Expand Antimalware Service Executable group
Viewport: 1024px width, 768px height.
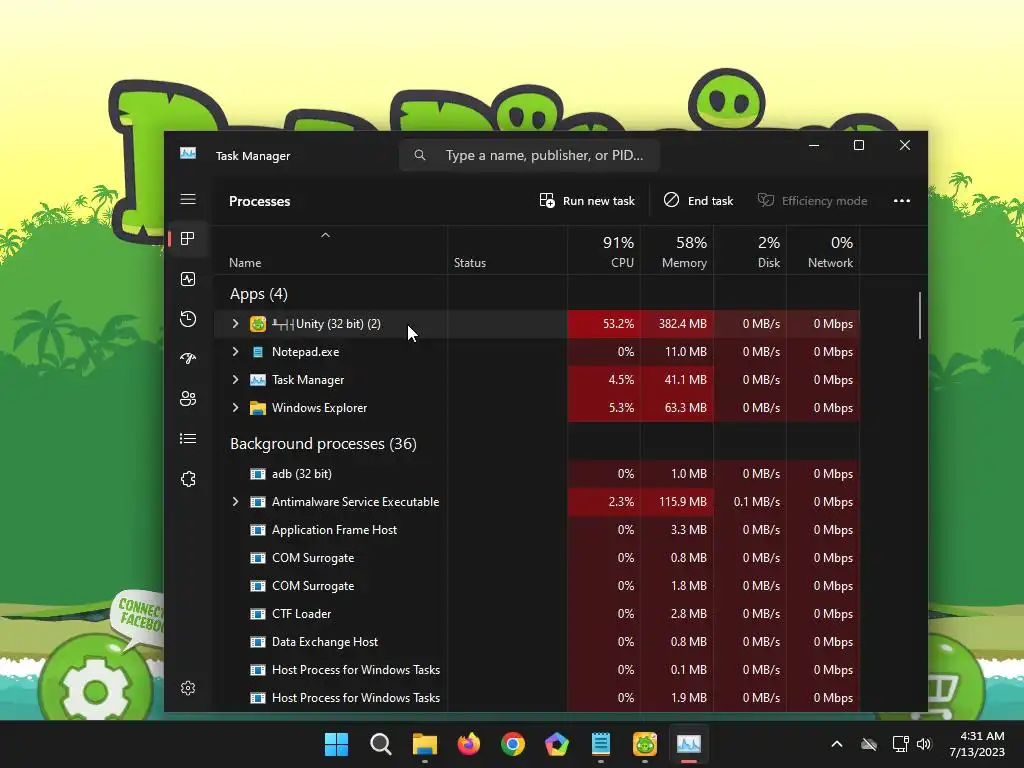pyautogui.click(x=236, y=502)
